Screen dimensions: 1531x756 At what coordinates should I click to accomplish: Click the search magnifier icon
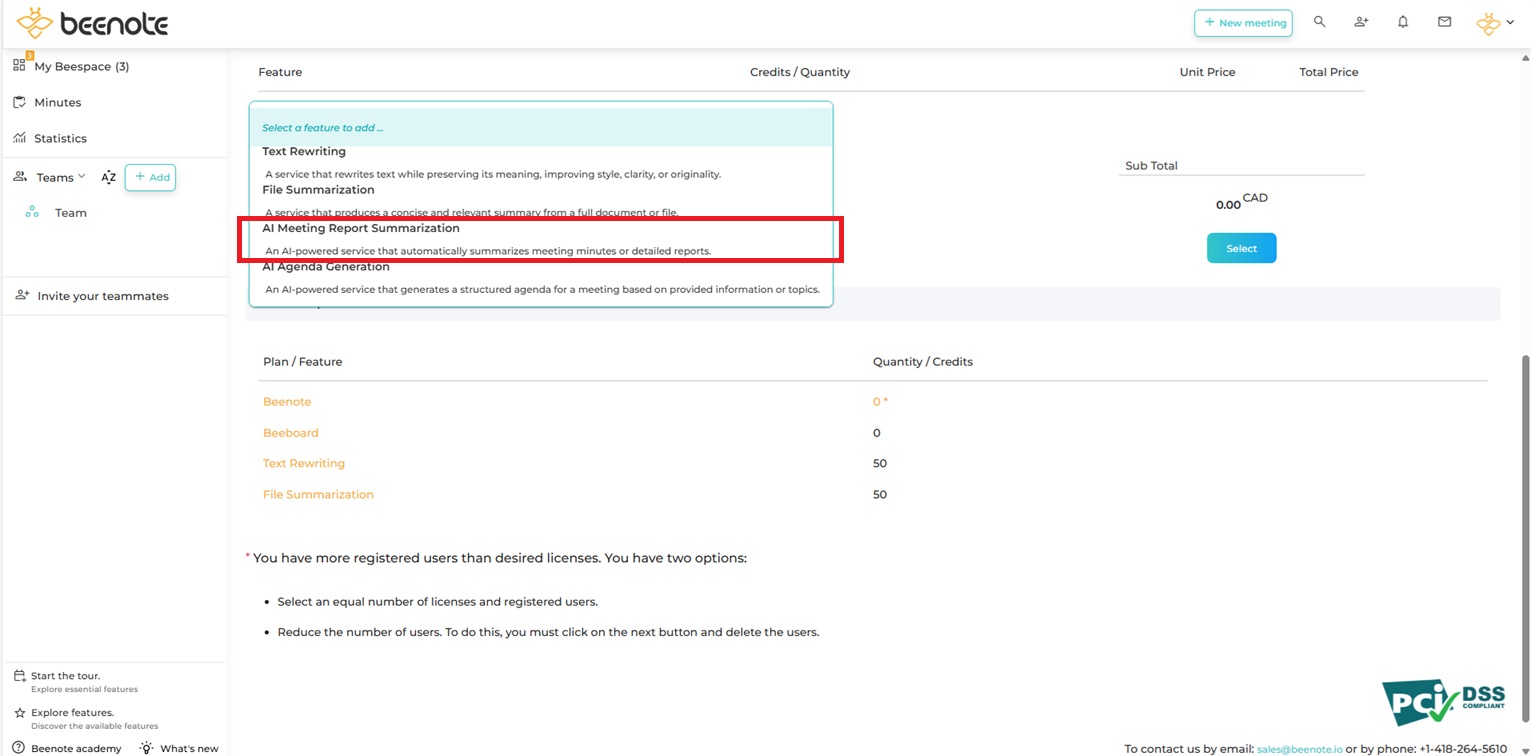coord(1319,22)
